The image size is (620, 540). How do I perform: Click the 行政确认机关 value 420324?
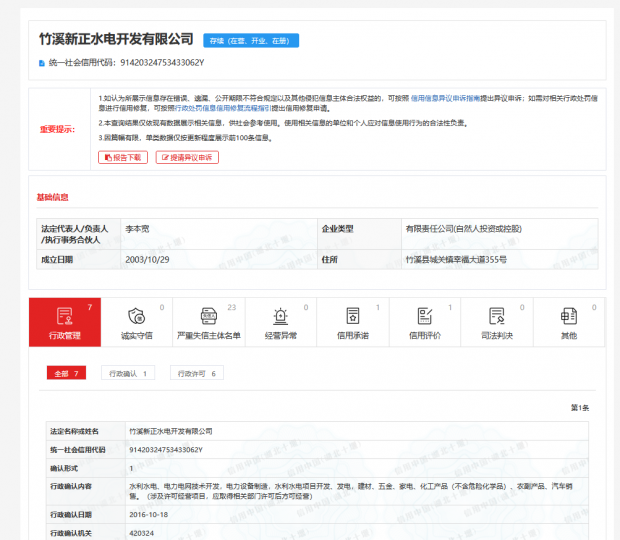click(141, 533)
